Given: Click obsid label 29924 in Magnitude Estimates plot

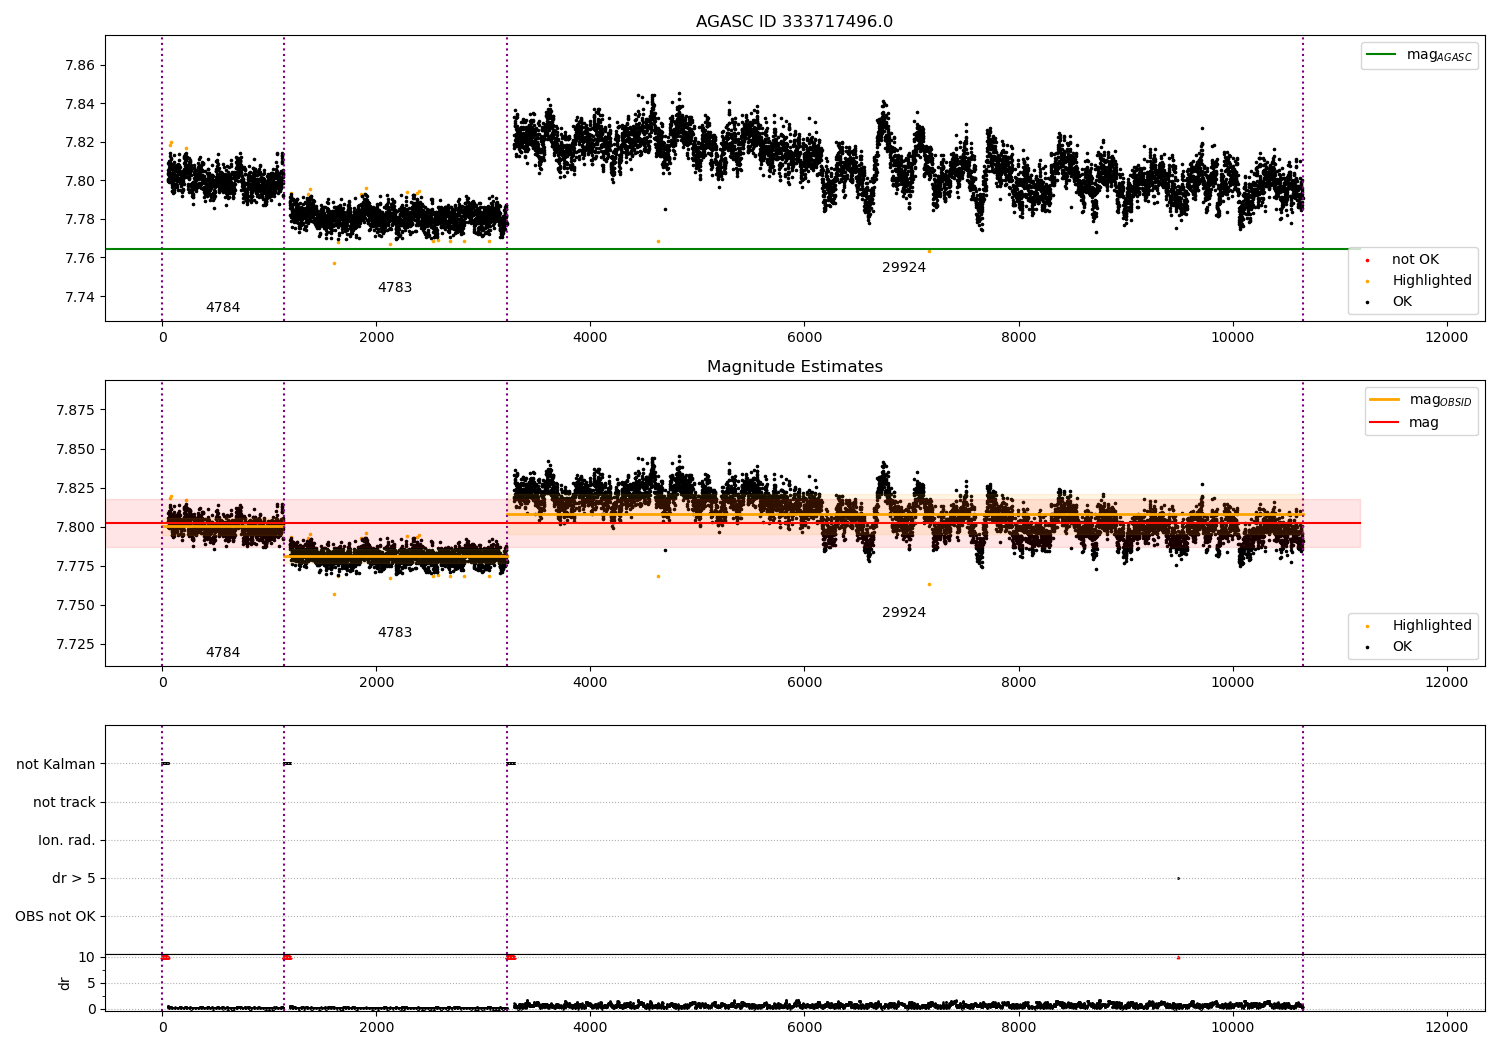Looking at the screenshot, I should pyautogui.click(x=904, y=613).
